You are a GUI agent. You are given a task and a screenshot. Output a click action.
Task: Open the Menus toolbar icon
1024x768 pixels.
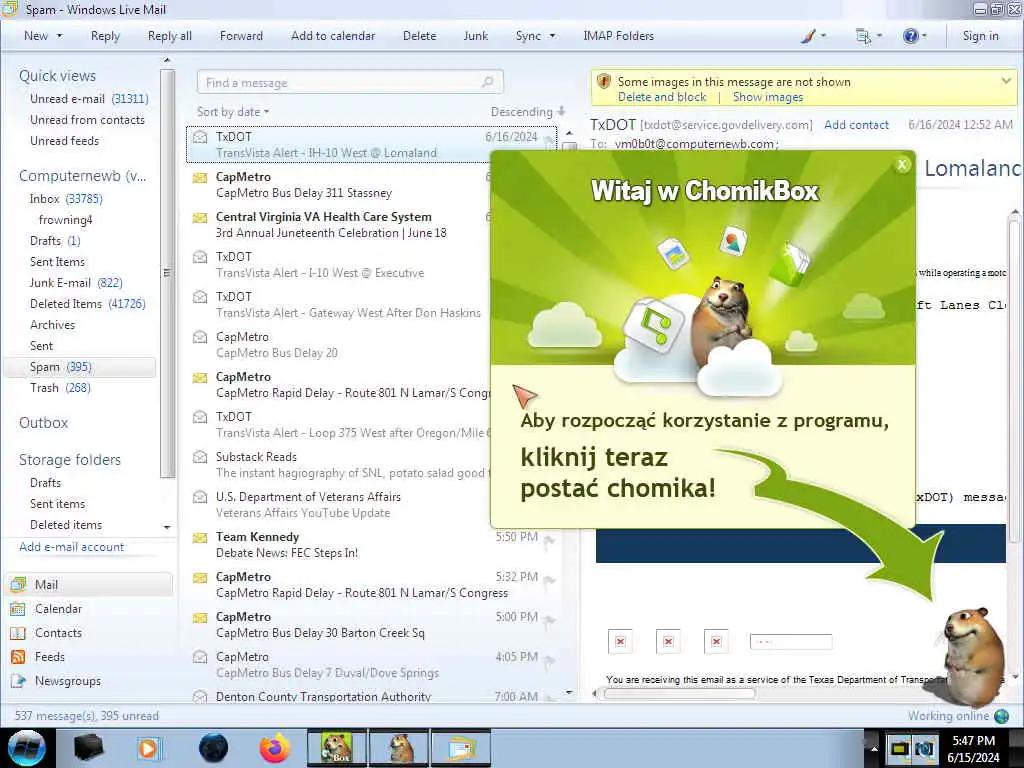pos(863,36)
